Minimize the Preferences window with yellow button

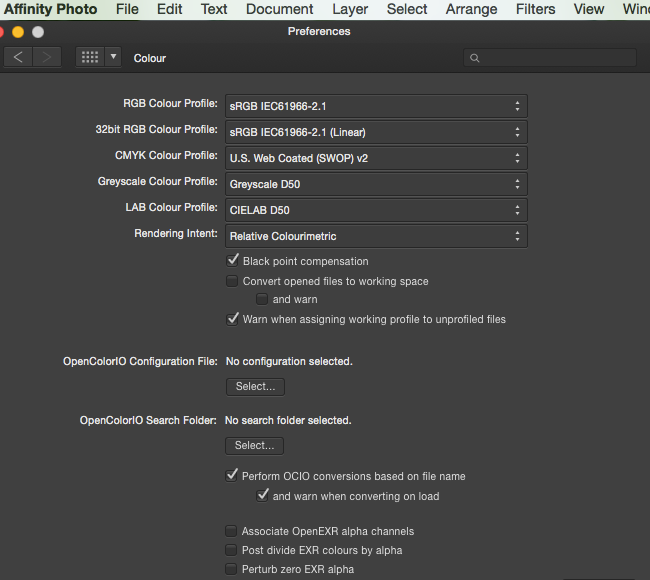18,32
